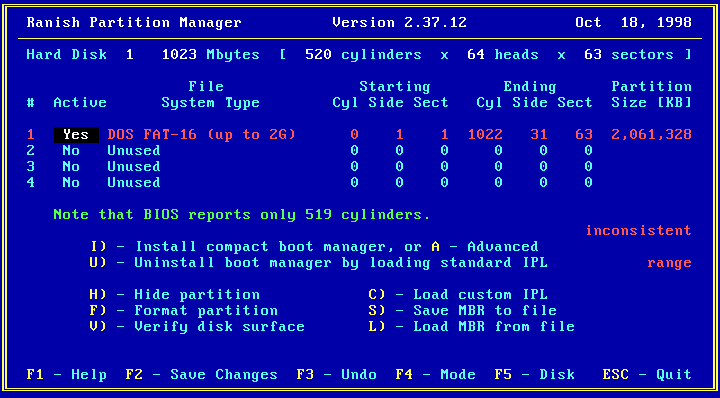Select 'Unused' type in partition row 3
This screenshot has height=398, width=720.
coord(134,167)
